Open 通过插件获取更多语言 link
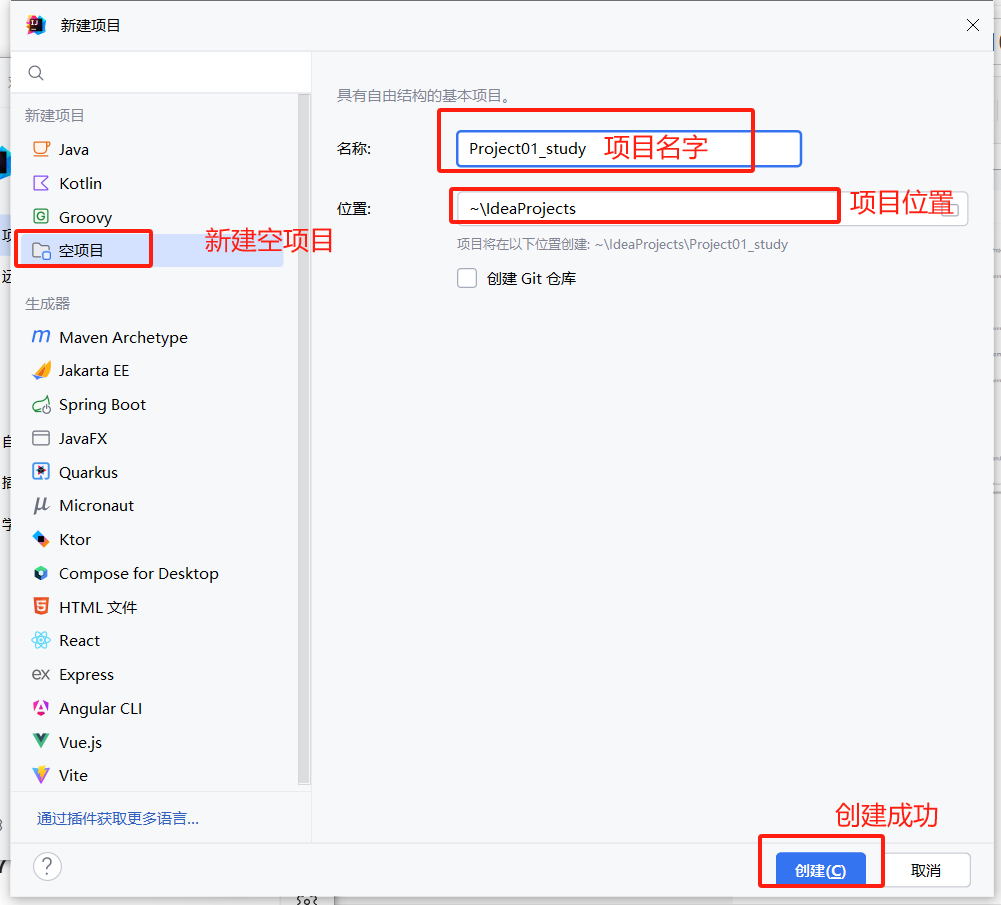 point(118,818)
